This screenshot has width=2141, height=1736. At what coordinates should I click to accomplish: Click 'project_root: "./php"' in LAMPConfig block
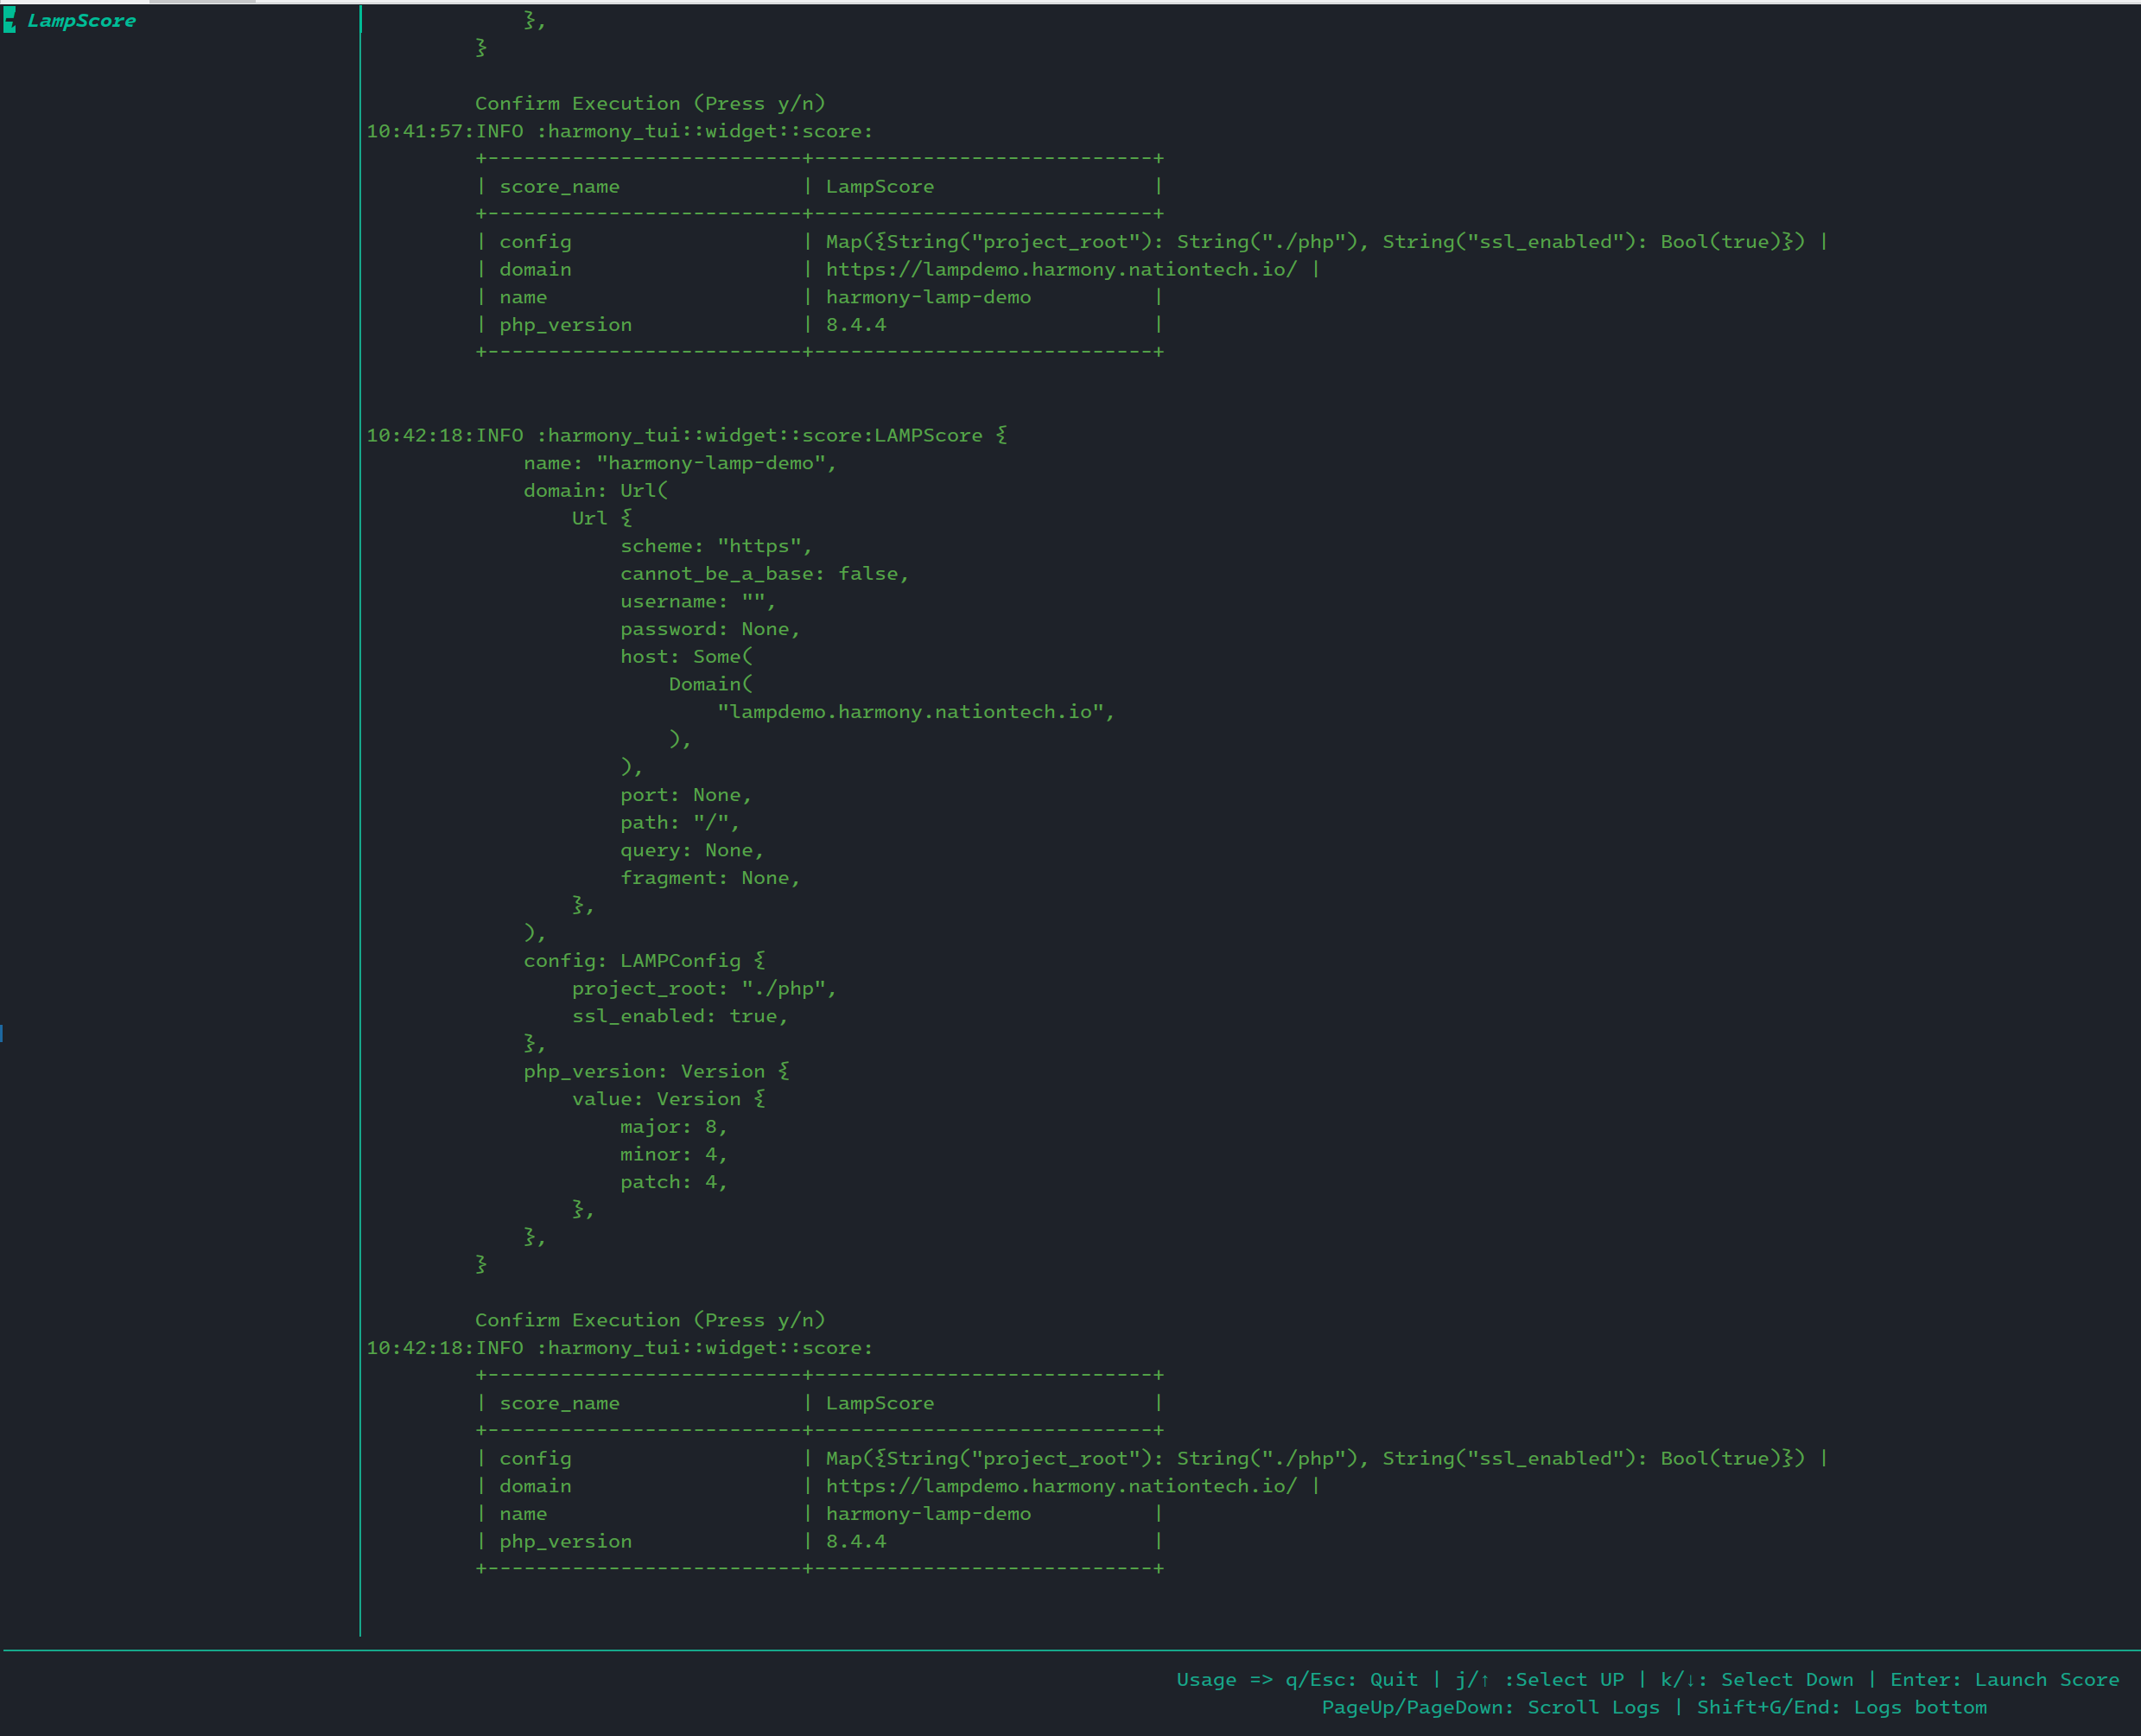[704, 988]
